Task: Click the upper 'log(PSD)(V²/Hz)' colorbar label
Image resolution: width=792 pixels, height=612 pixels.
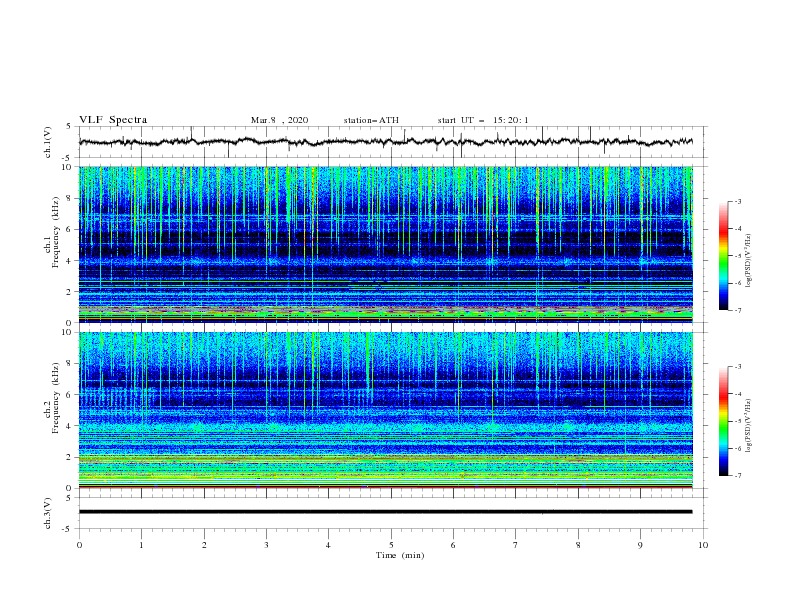Action: (x=749, y=261)
